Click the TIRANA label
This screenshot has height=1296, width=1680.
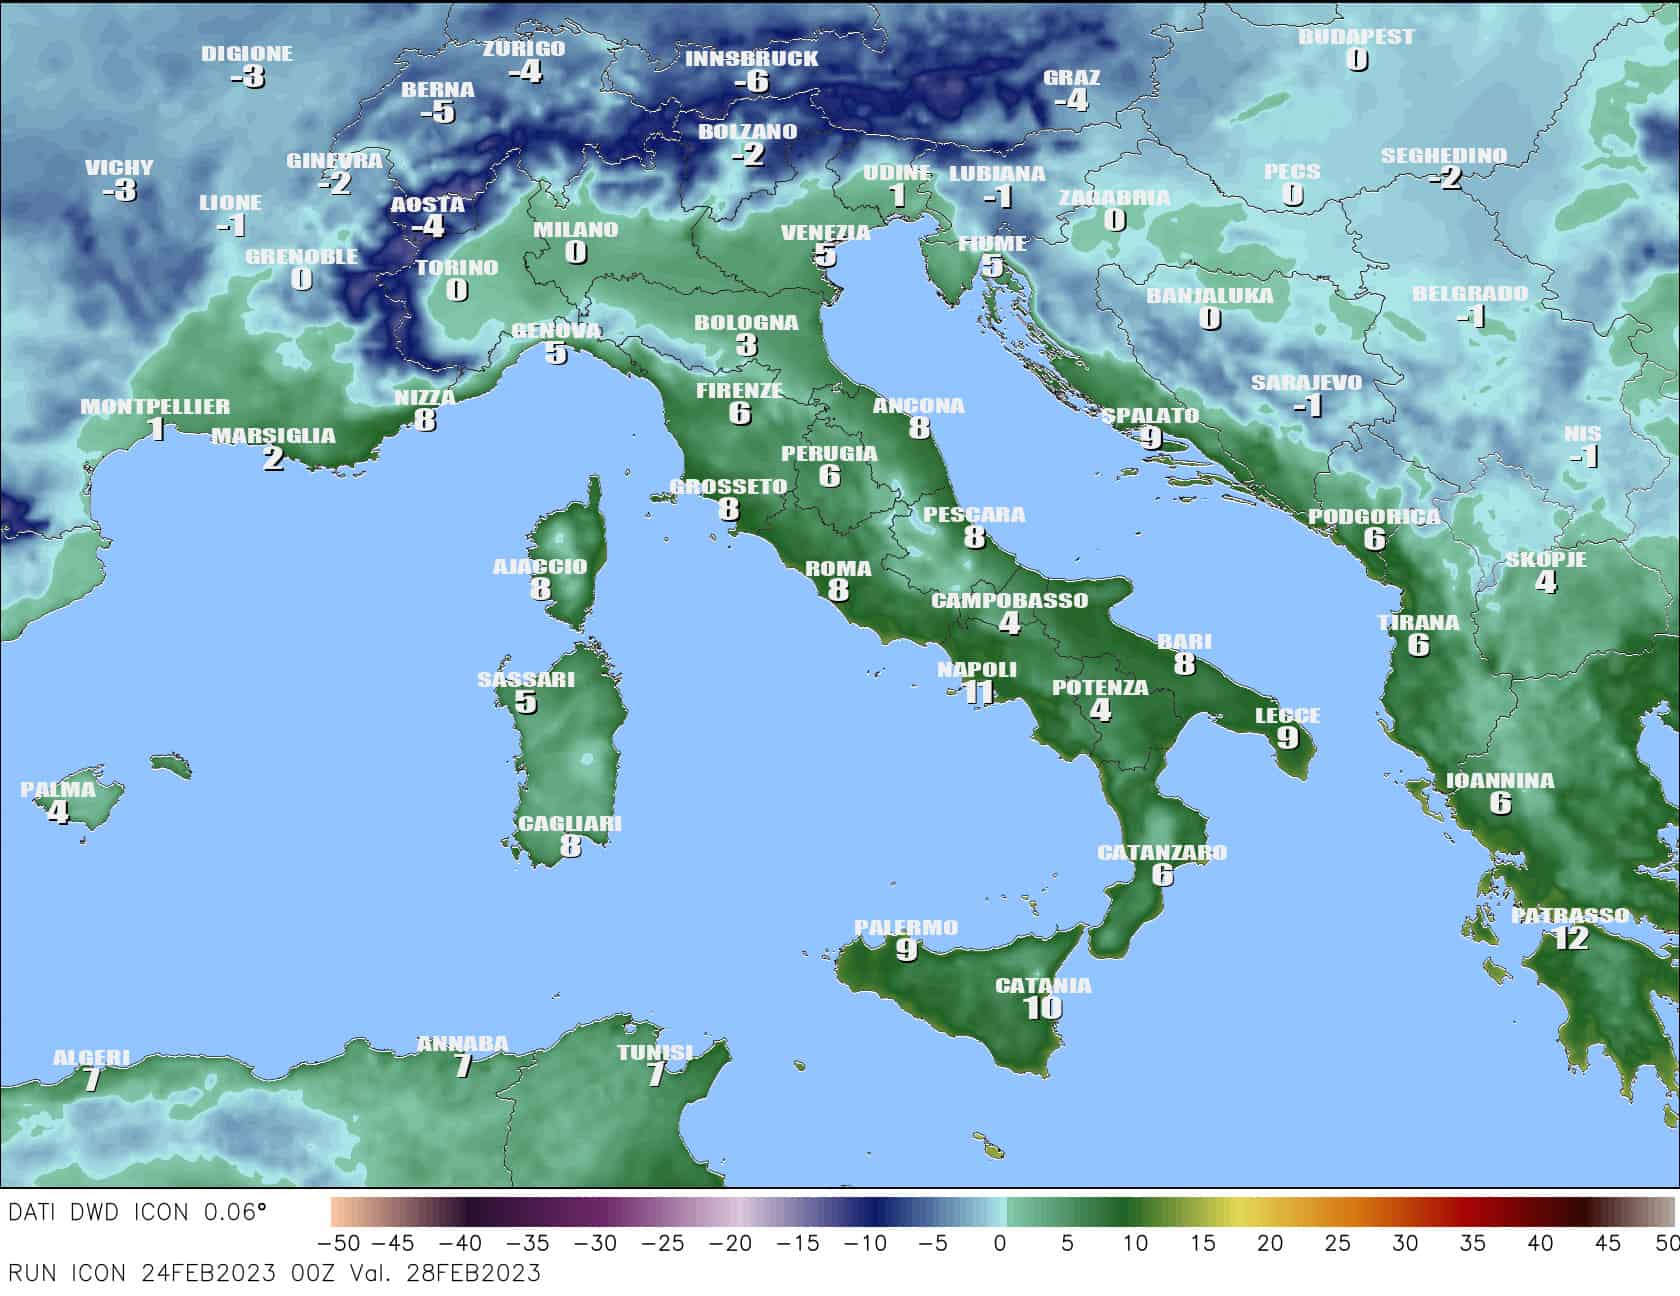tap(1418, 623)
